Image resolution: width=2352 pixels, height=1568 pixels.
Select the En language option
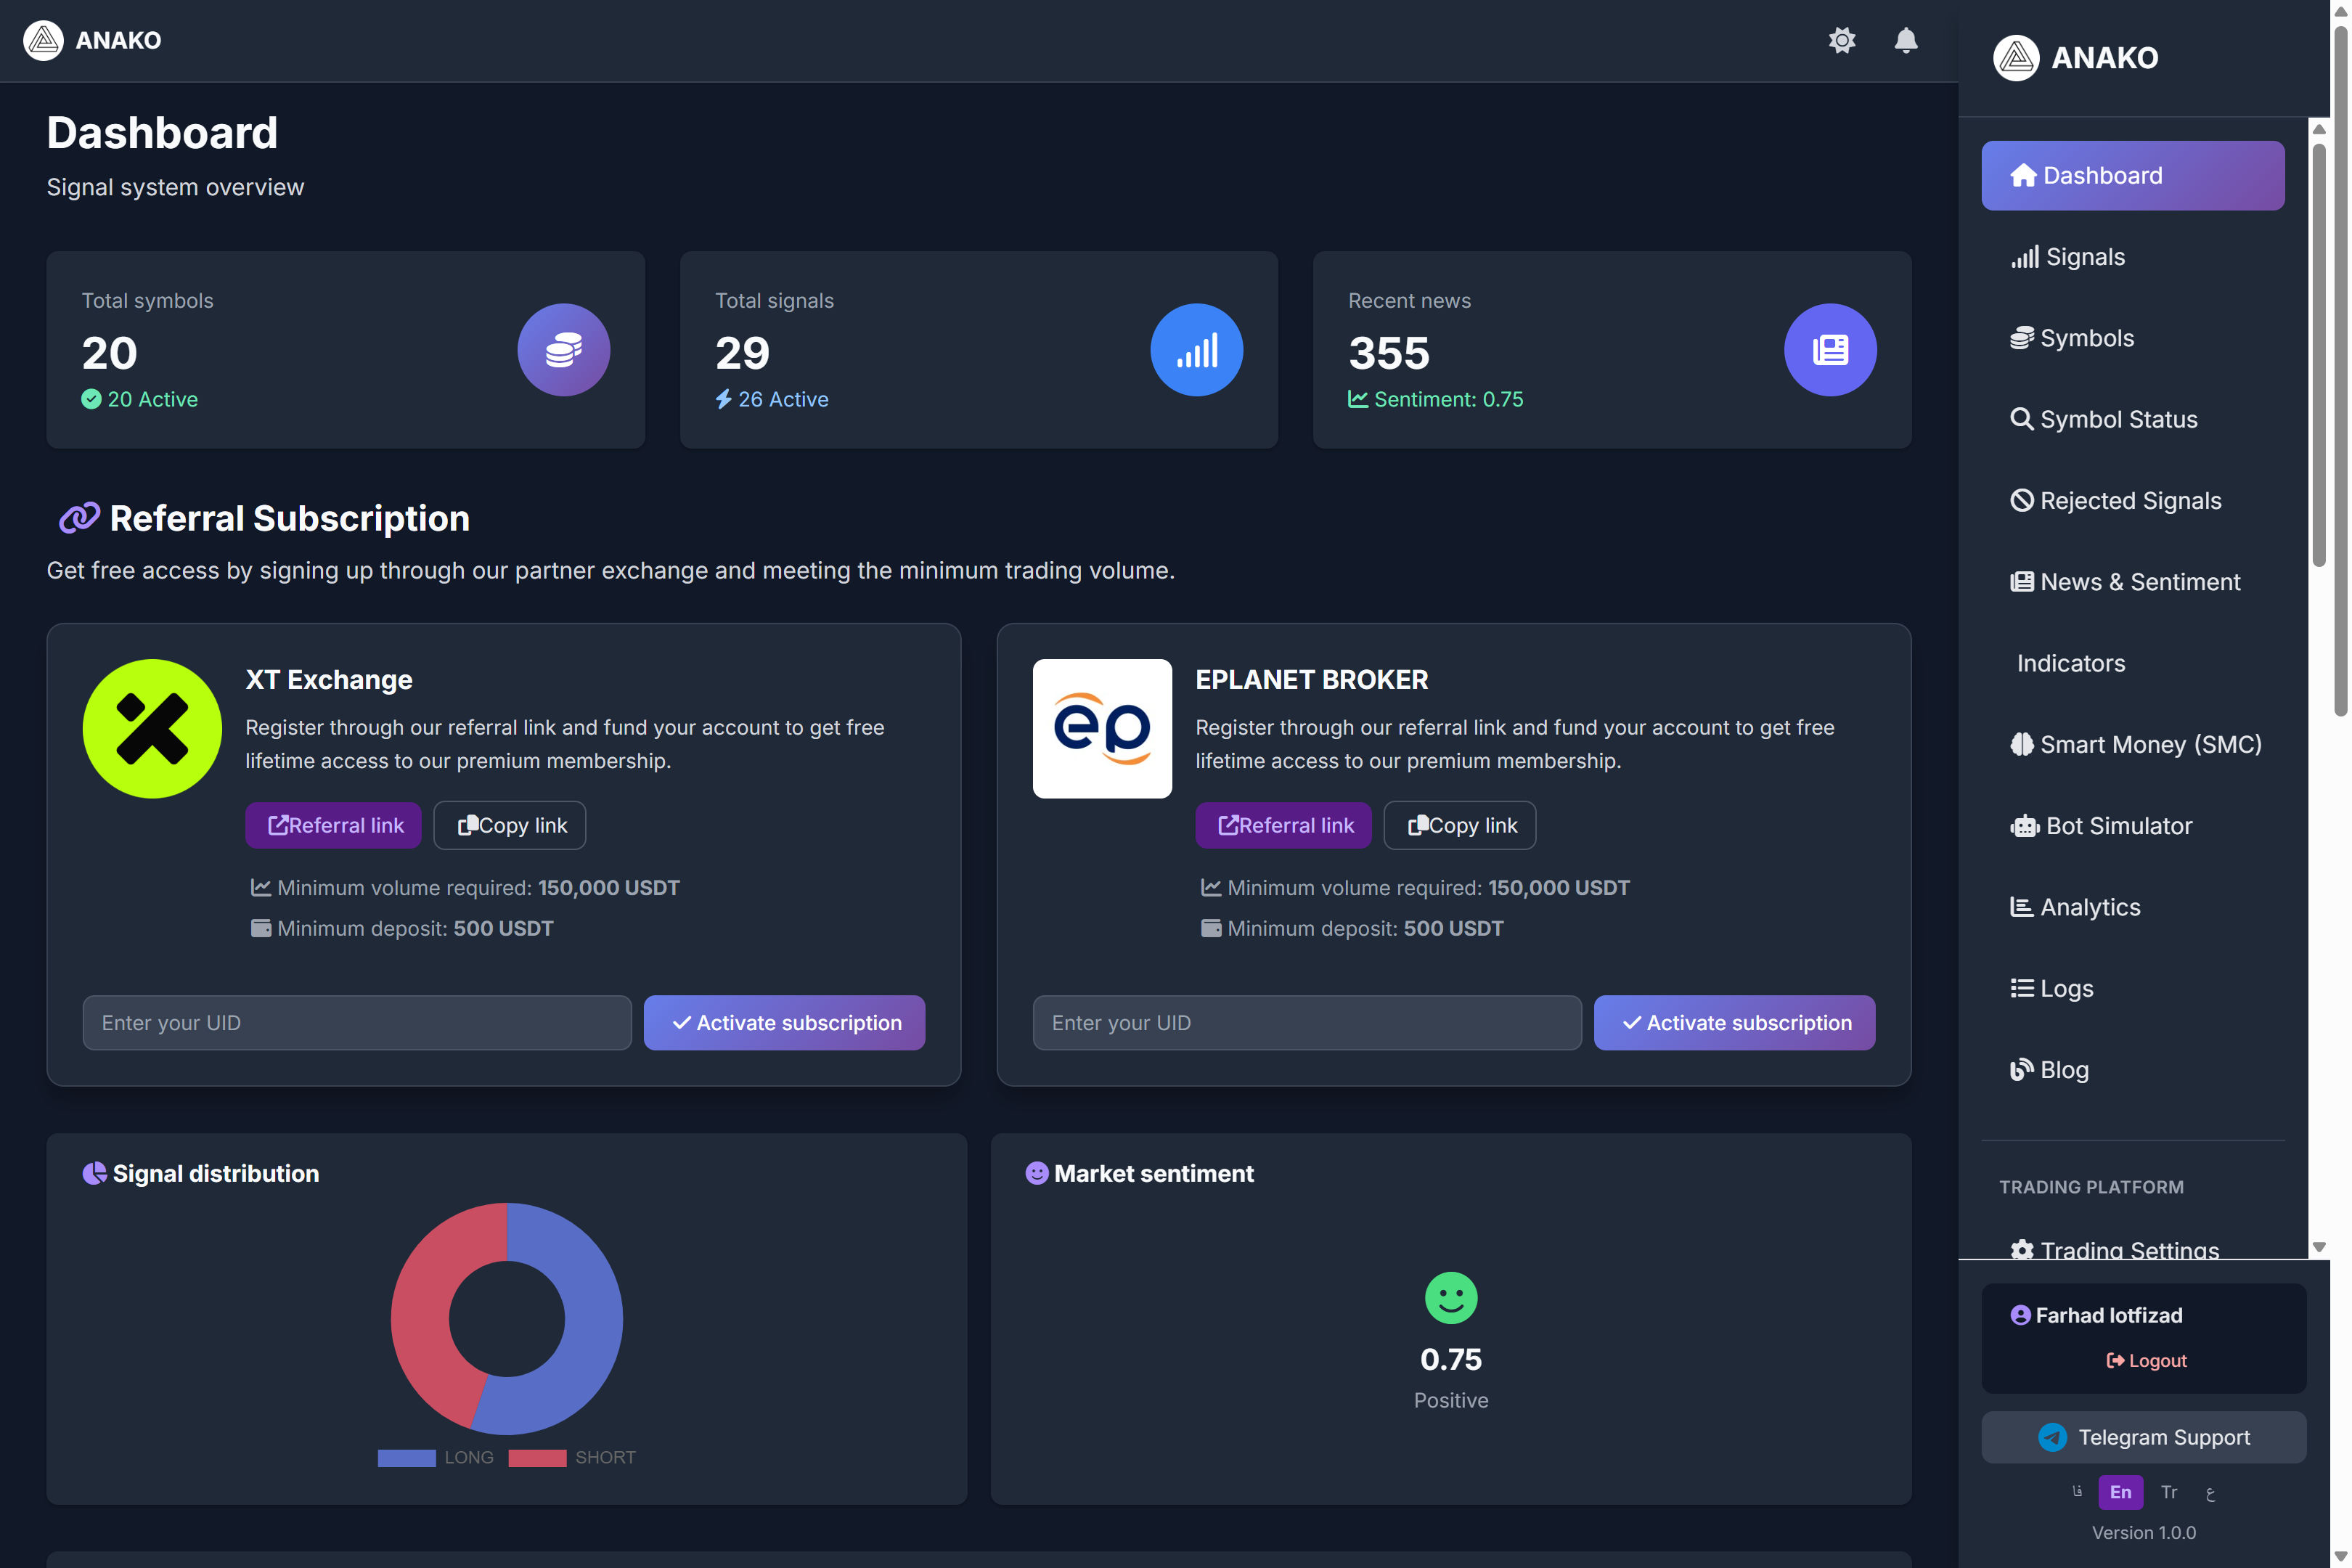pyautogui.click(x=2121, y=1492)
